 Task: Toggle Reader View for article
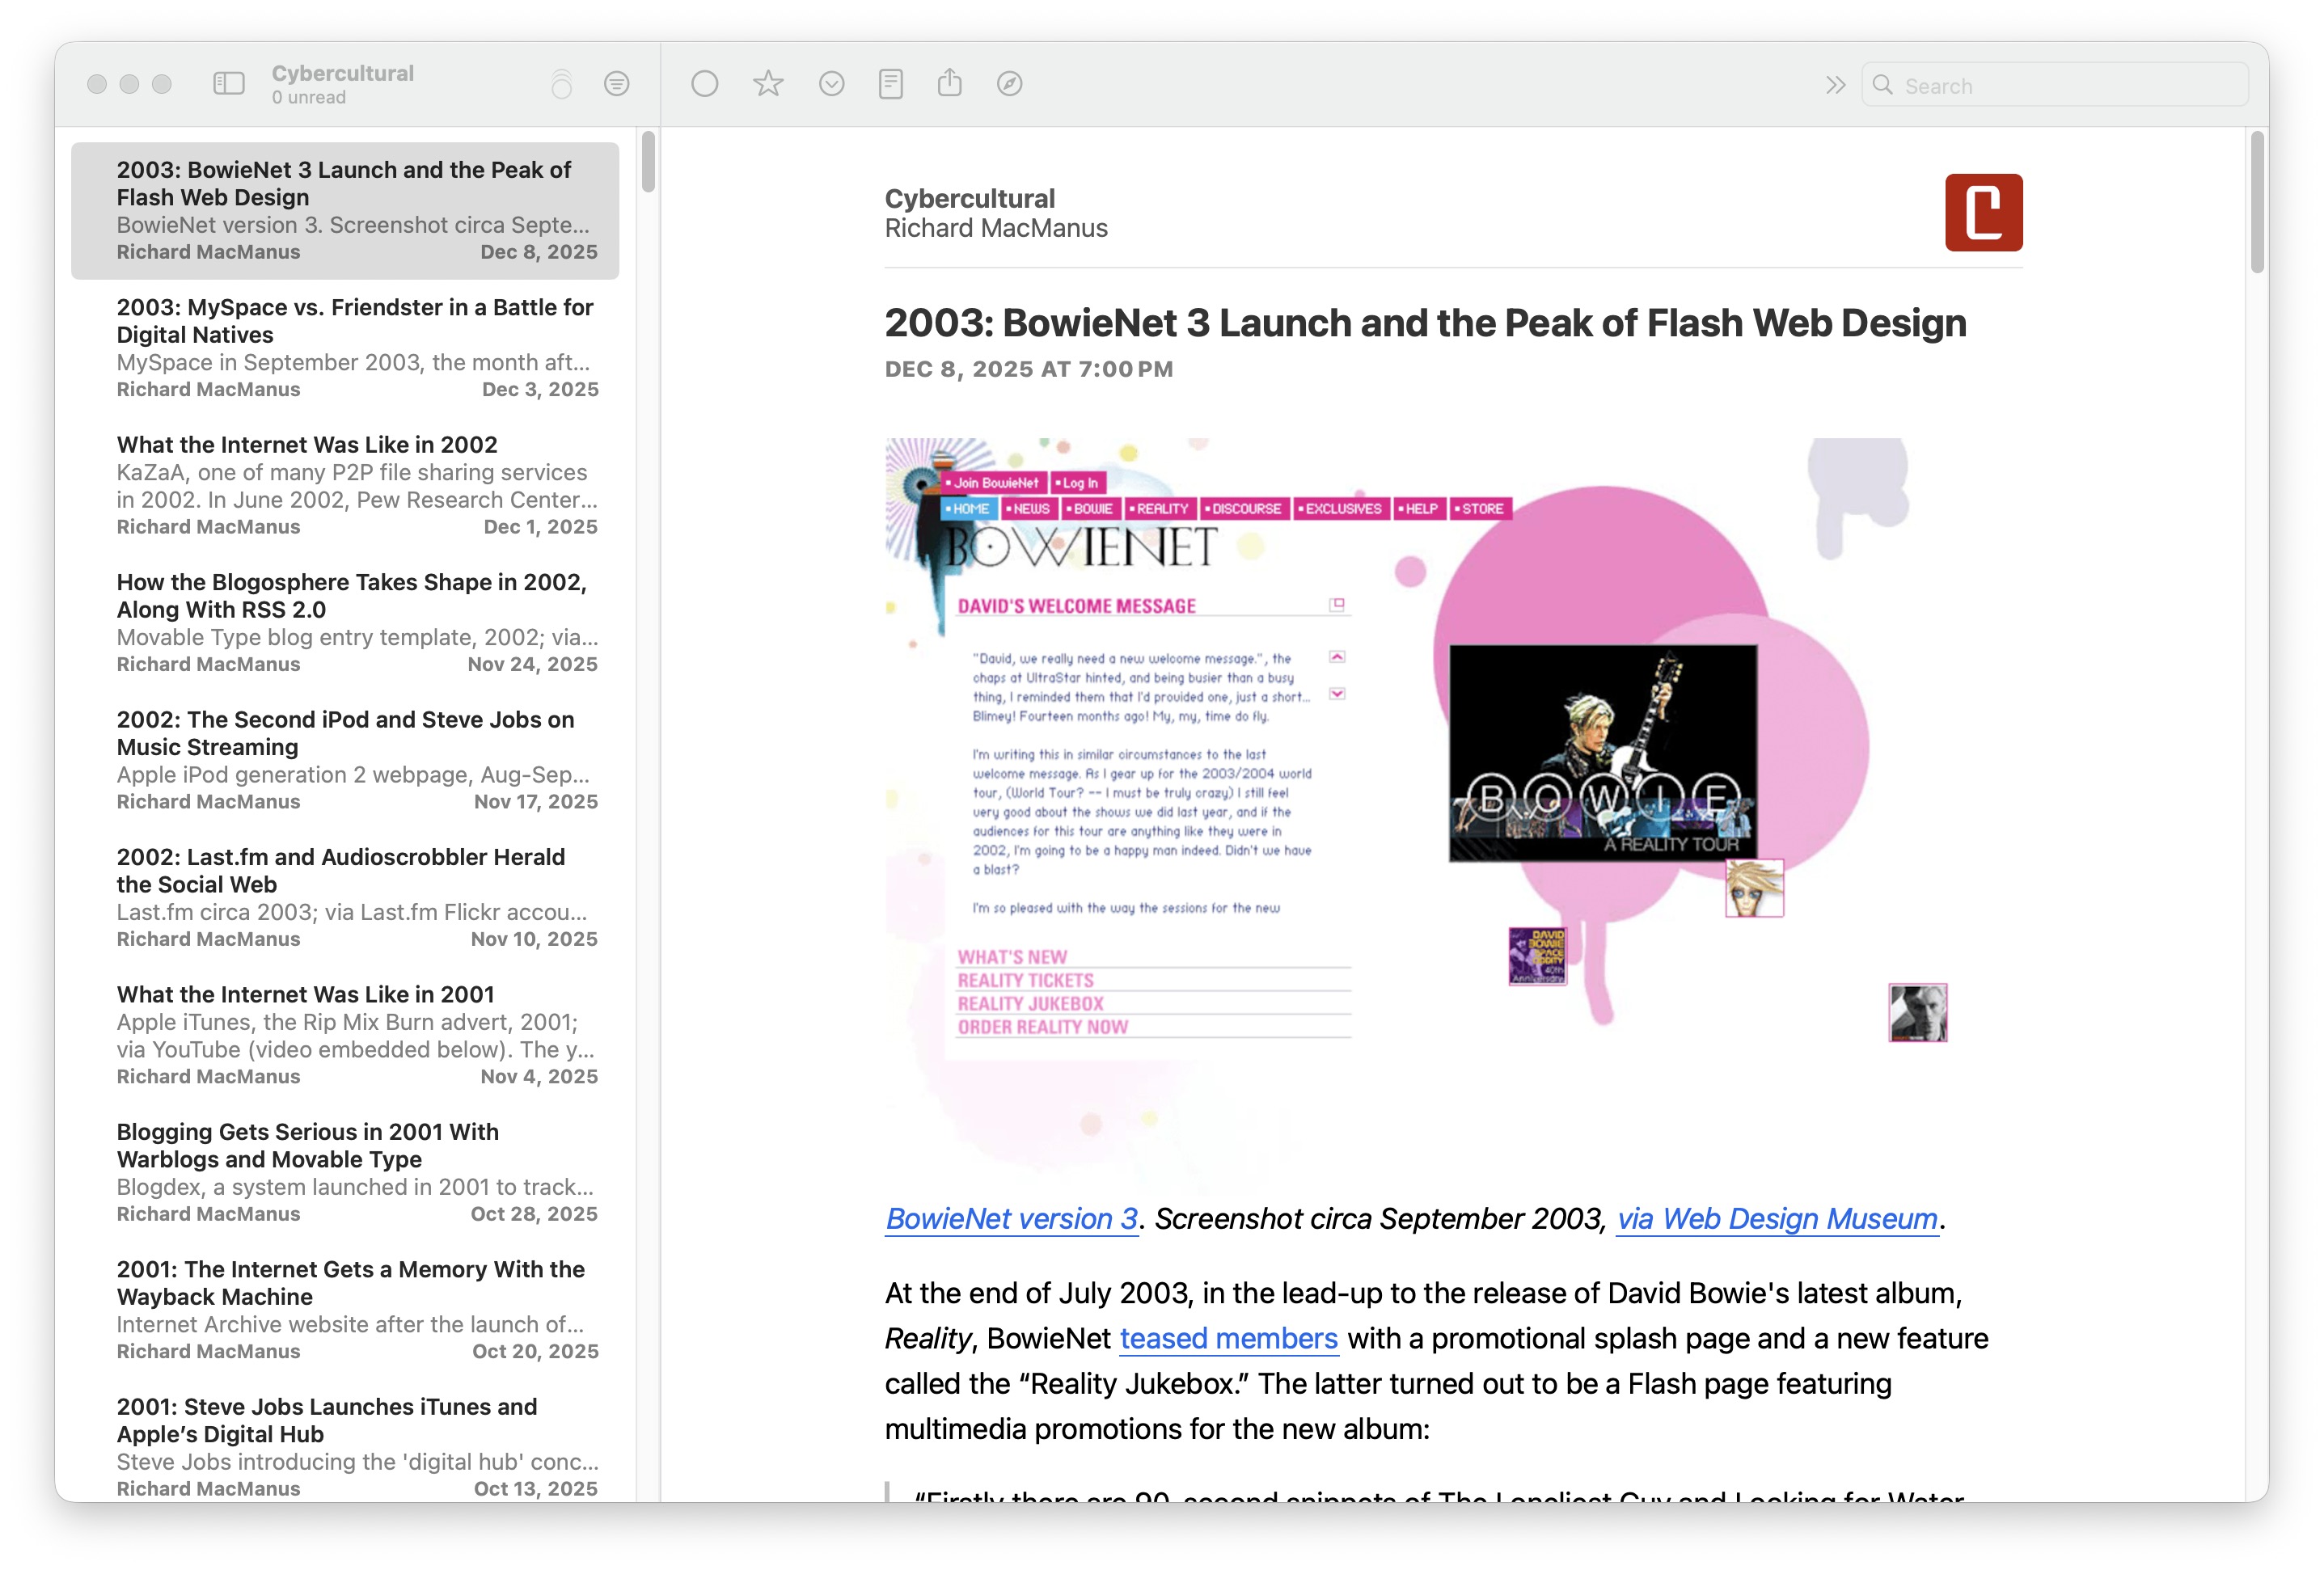[x=891, y=84]
